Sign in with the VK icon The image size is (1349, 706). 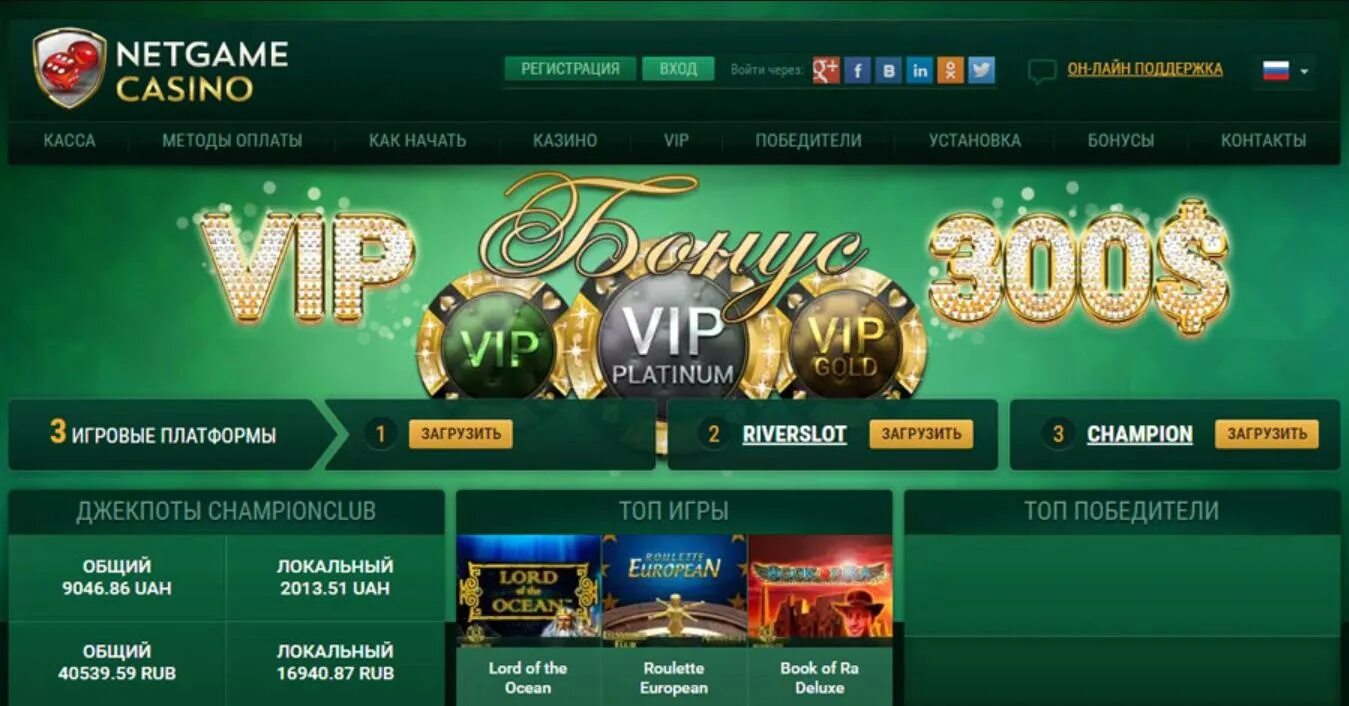click(x=888, y=70)
